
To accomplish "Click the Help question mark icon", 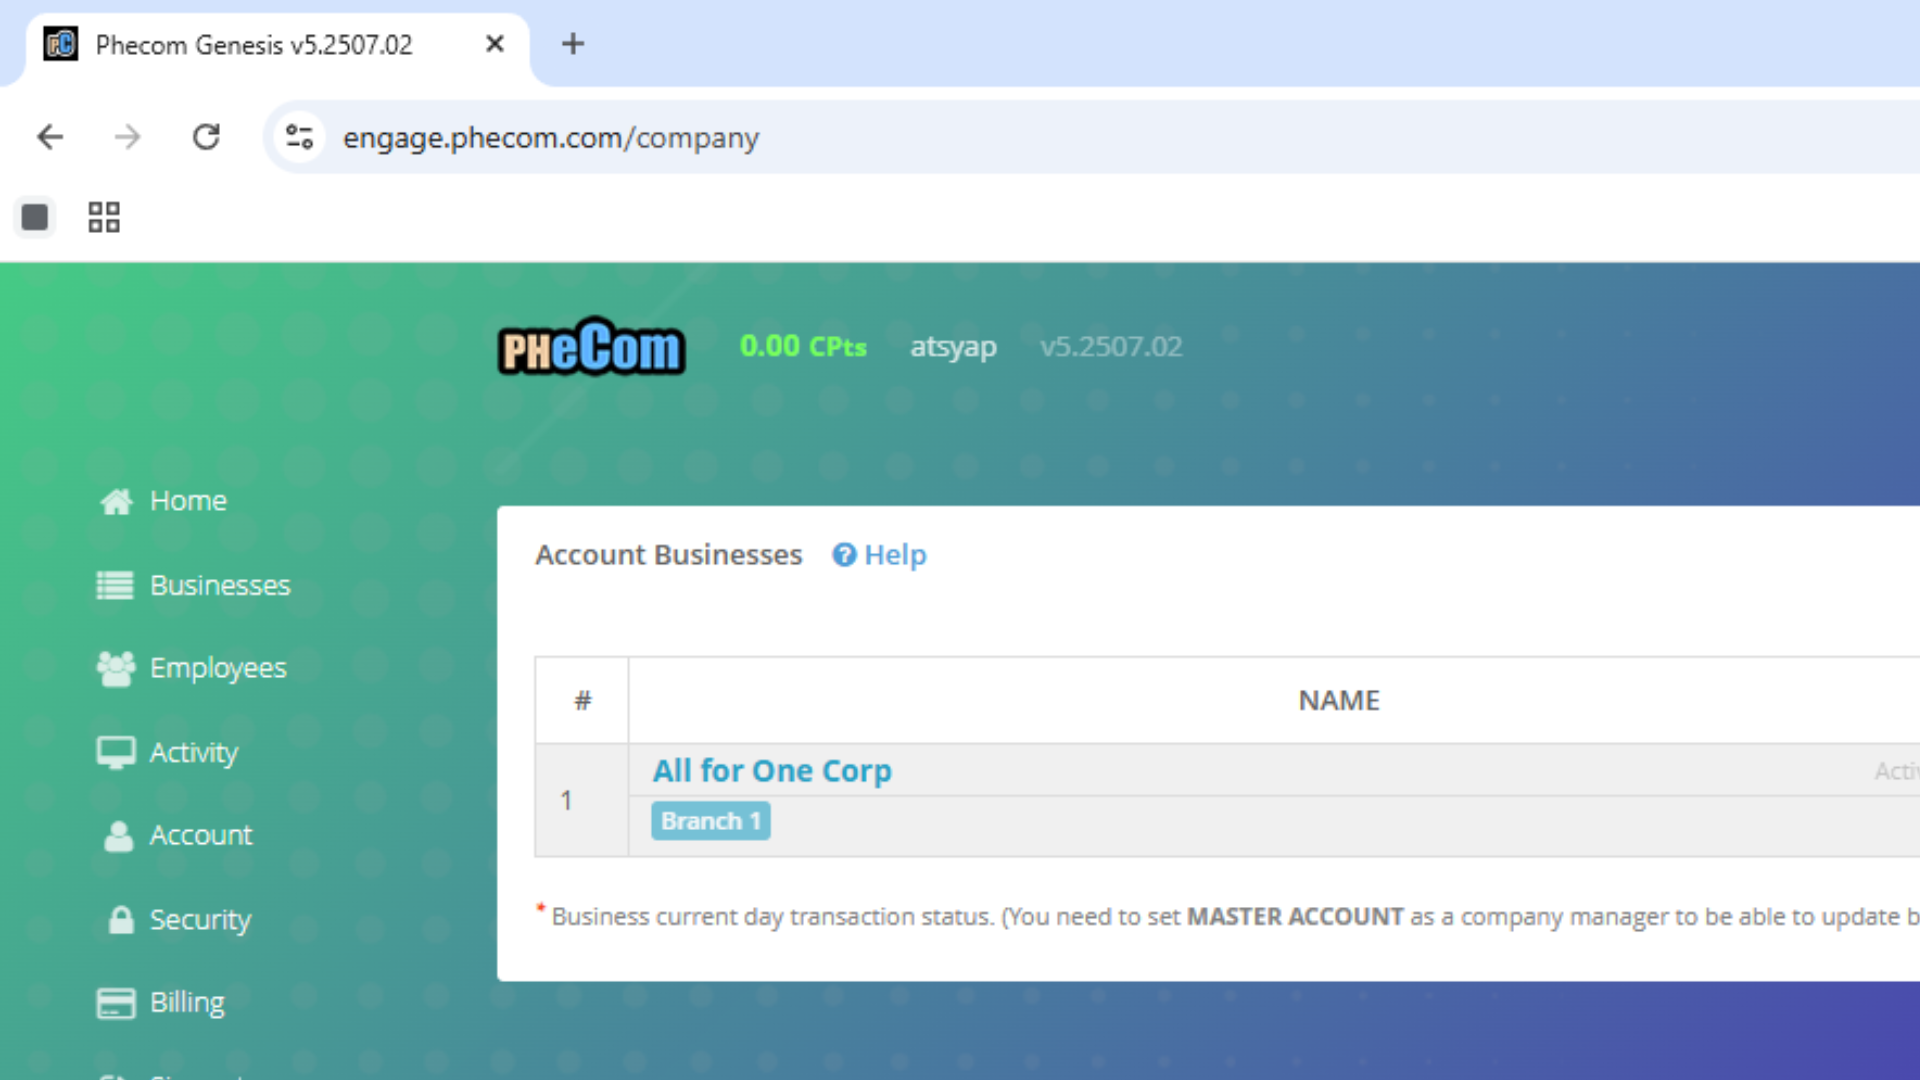I will pyautogui.click(x=844, y=555).
